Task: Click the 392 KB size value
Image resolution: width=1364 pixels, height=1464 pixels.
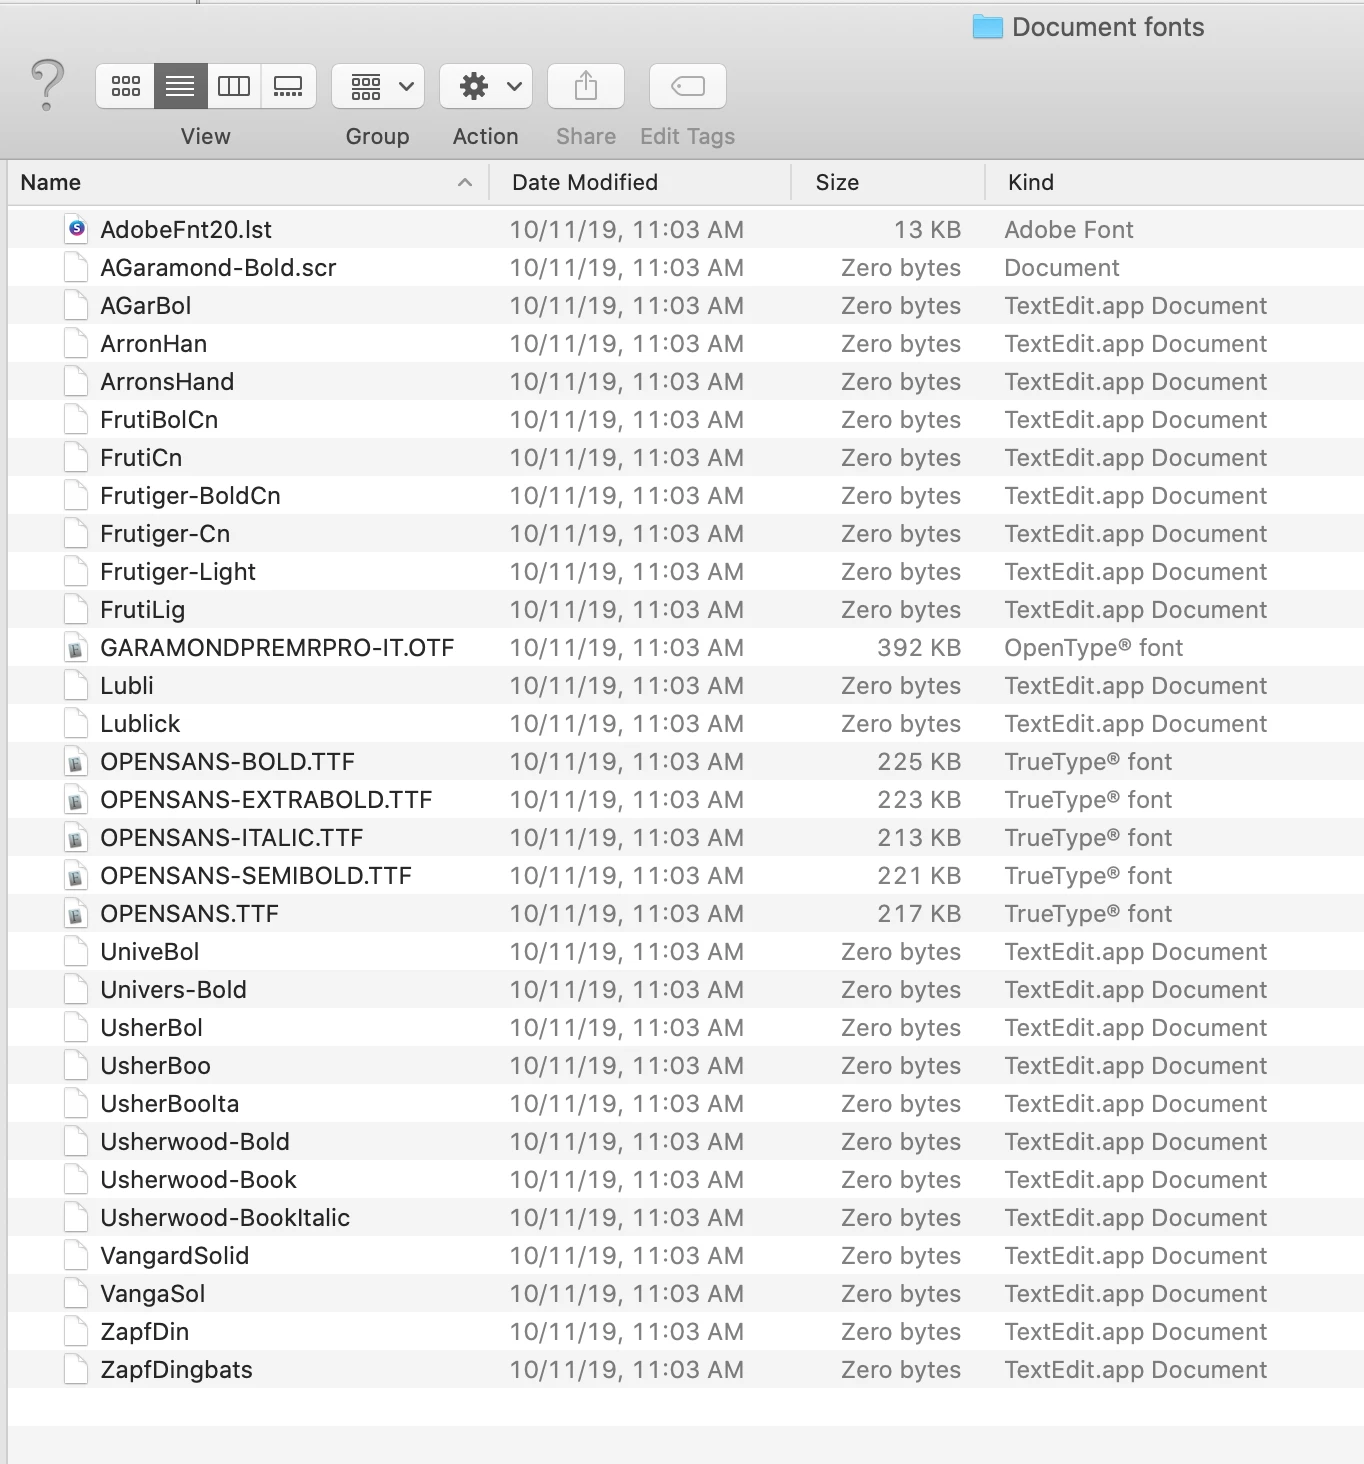Action: 919,647
